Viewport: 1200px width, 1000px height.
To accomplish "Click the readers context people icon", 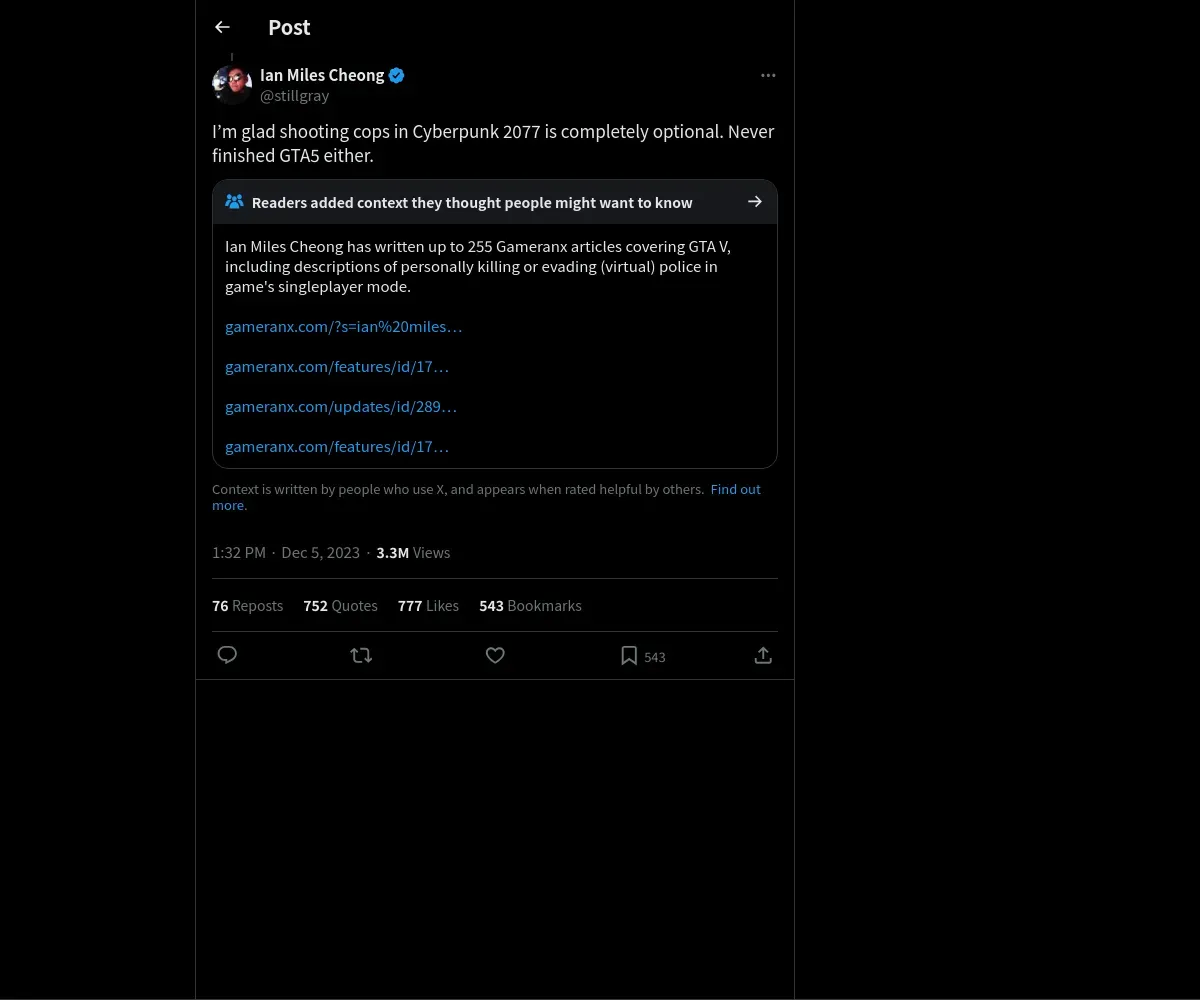I will (234, 202).
